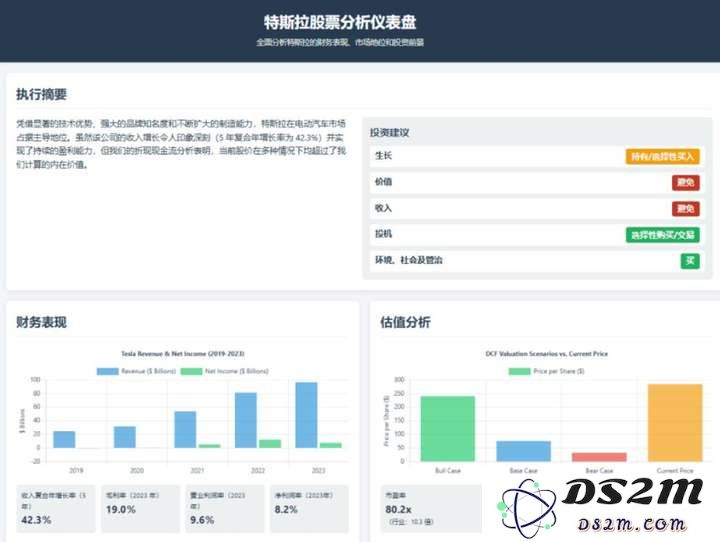Select the 环境、社会及管治 row label
The width and height of the screenshot is (720, 542).
(x=409, y=260)
